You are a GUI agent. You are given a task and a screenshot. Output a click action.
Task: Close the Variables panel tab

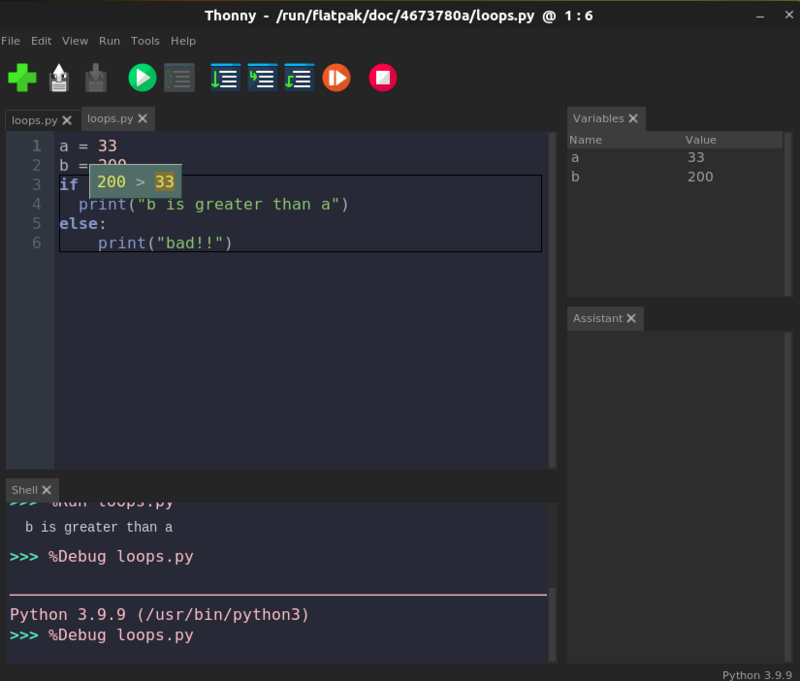(634, 119)
